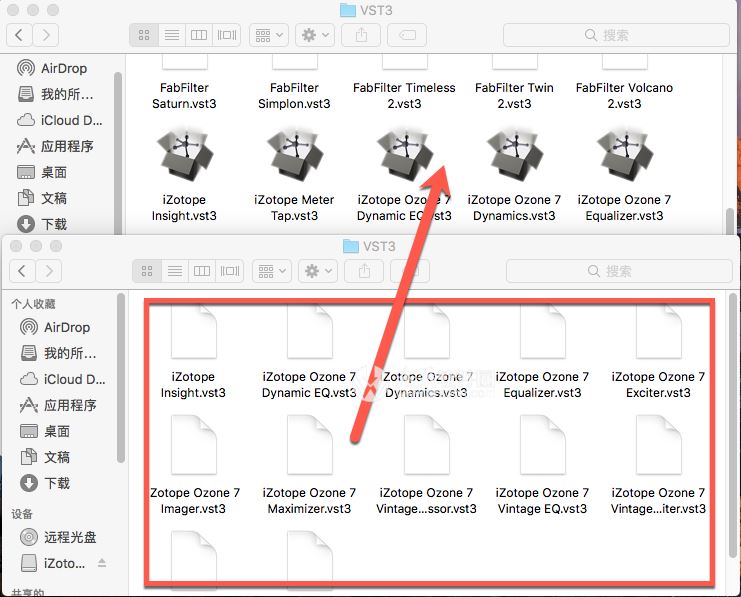The width and height of the screenshot is (741, 597).
Task: Open arrange-by dropdown in bottom window
Action: pos(271,271)
